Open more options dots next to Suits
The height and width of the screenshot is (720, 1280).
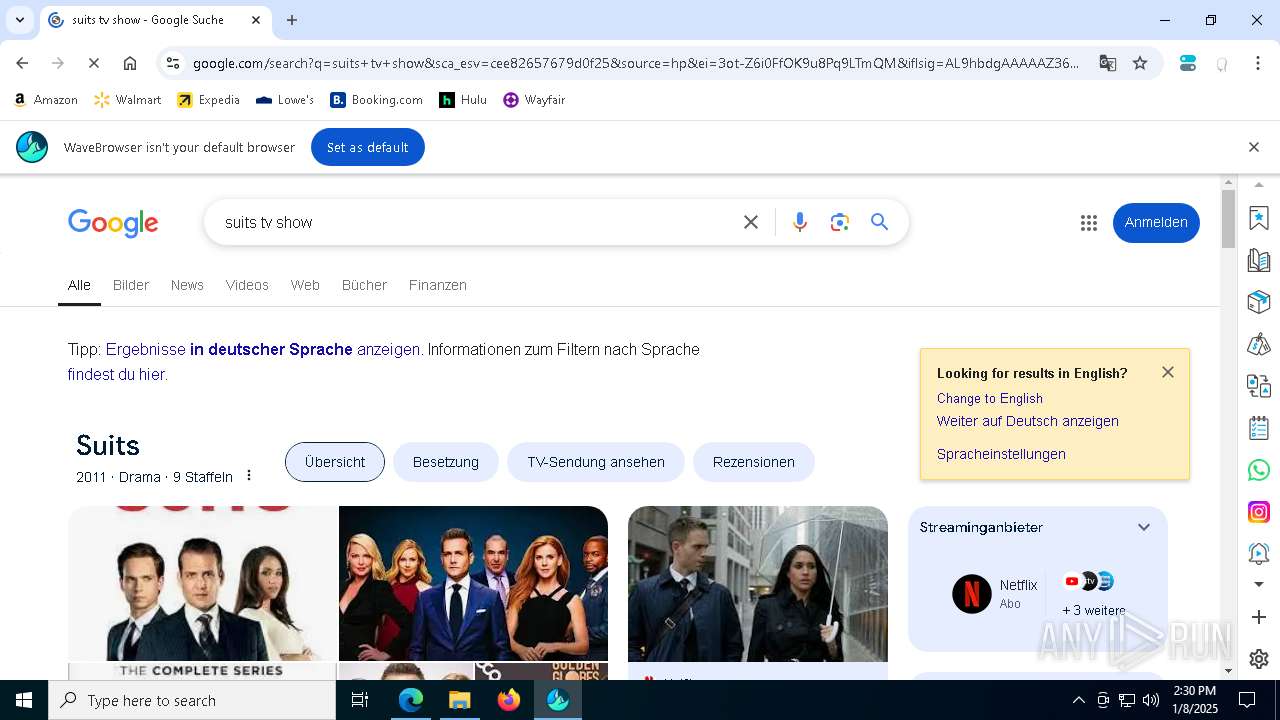[x=249, y=476]
